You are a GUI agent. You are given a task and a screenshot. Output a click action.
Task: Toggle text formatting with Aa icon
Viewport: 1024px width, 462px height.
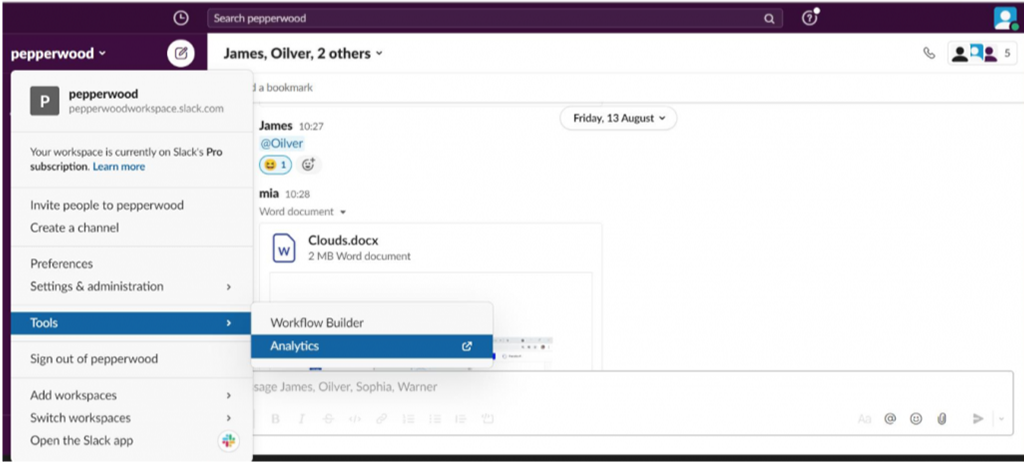tap(864, 419)
